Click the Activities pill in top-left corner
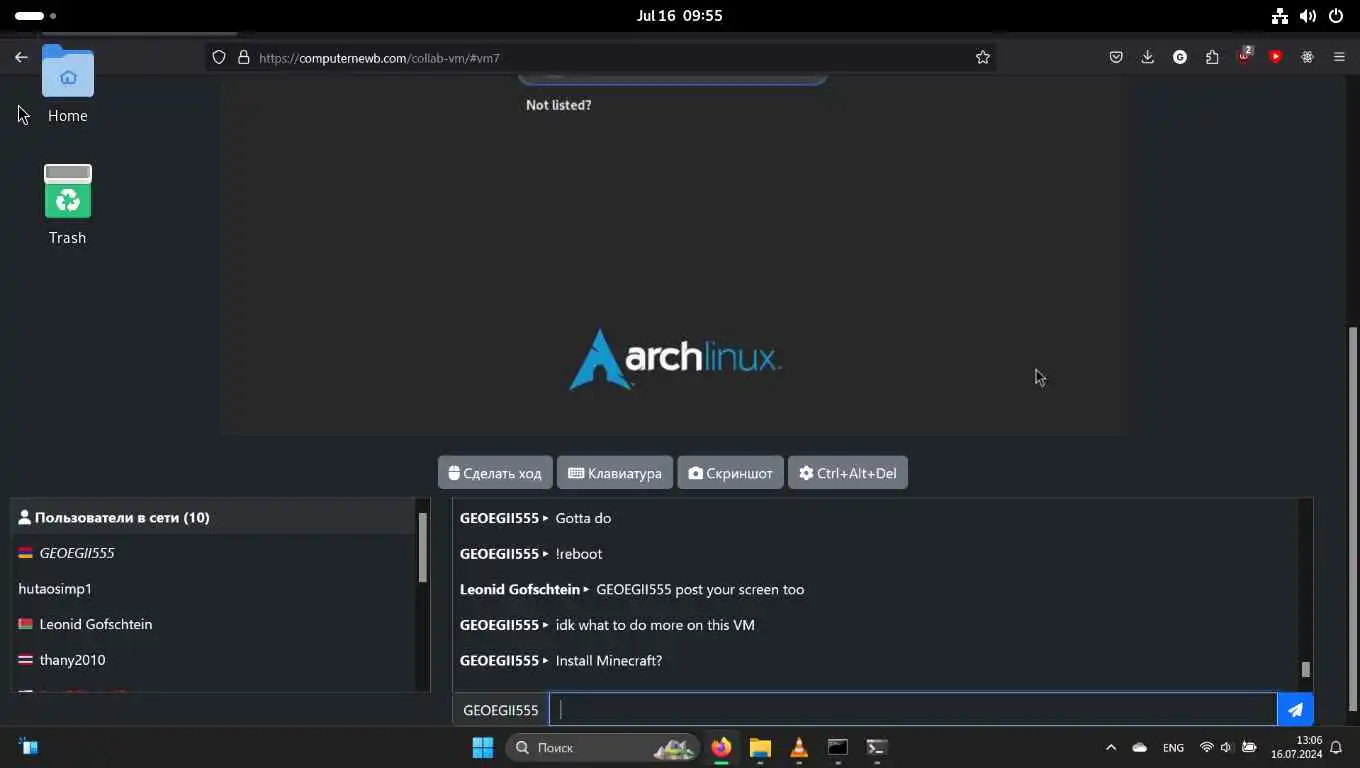Image resolution: width=1360 pixels, height=768 pixels. [35, 16]
